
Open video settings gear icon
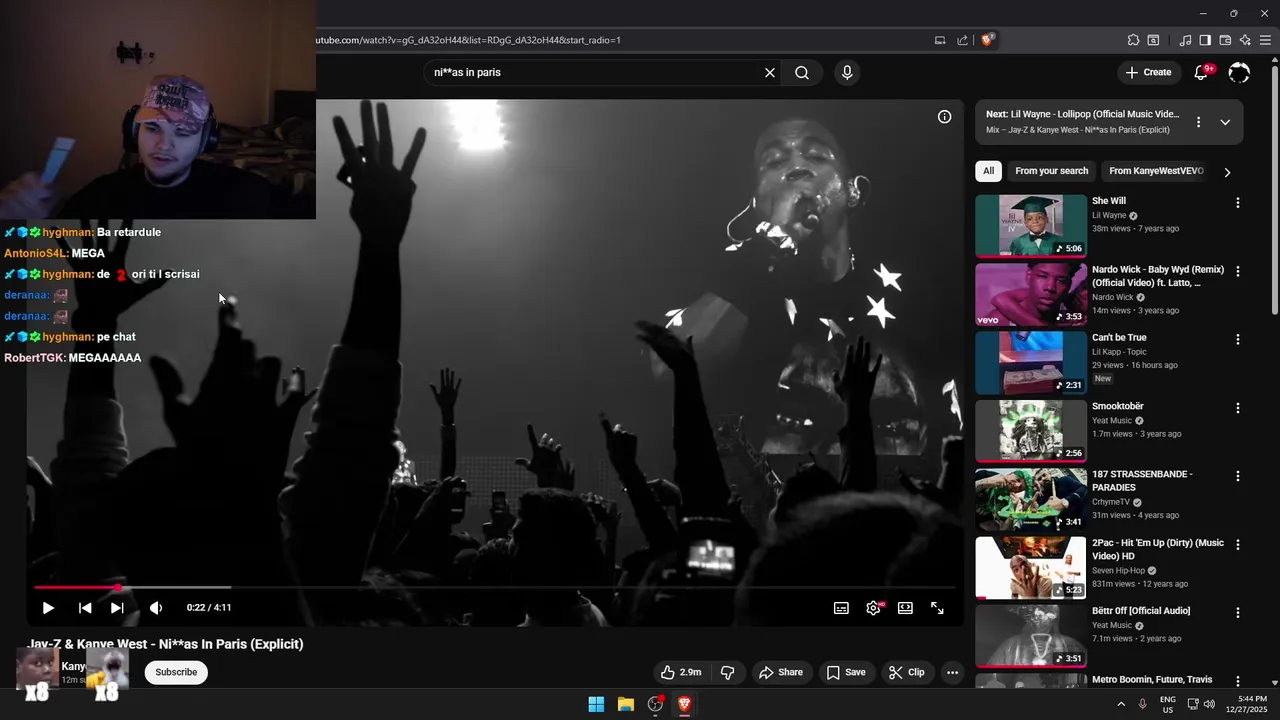pos(874,608)
